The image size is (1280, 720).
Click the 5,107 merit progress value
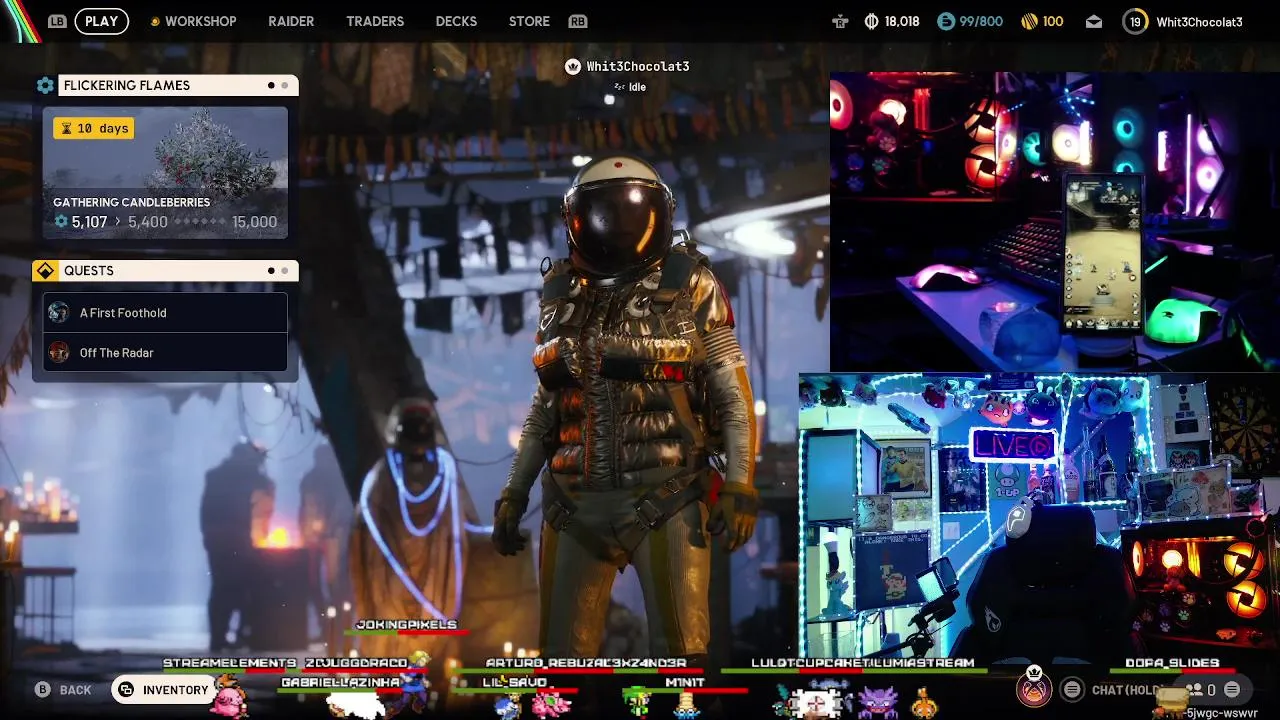[89, 222]
